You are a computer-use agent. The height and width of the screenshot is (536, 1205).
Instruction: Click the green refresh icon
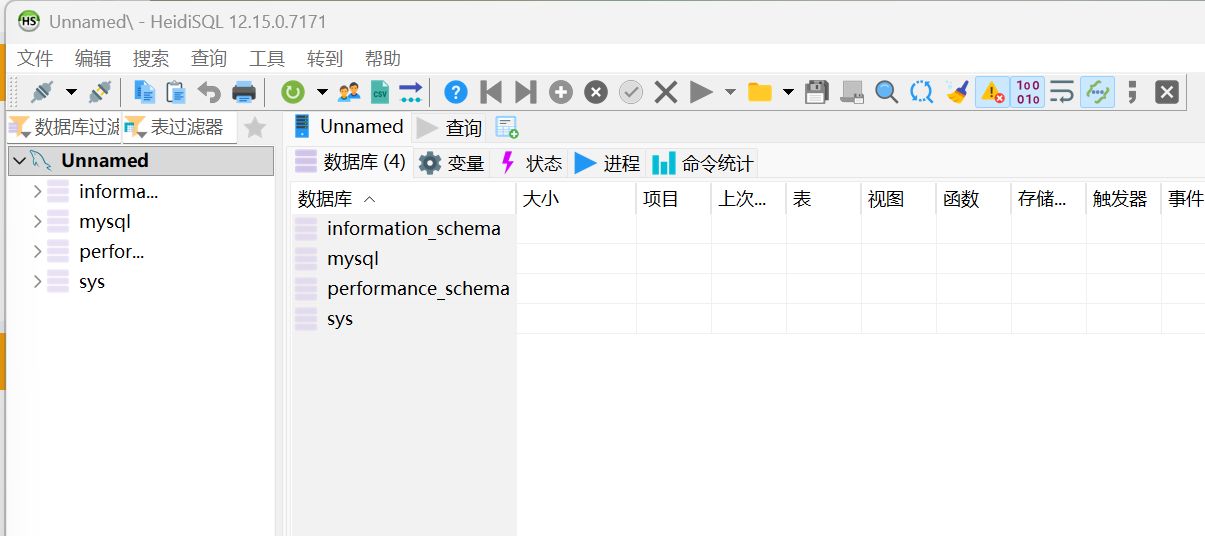pyautogui.click(x=293, y=92)
